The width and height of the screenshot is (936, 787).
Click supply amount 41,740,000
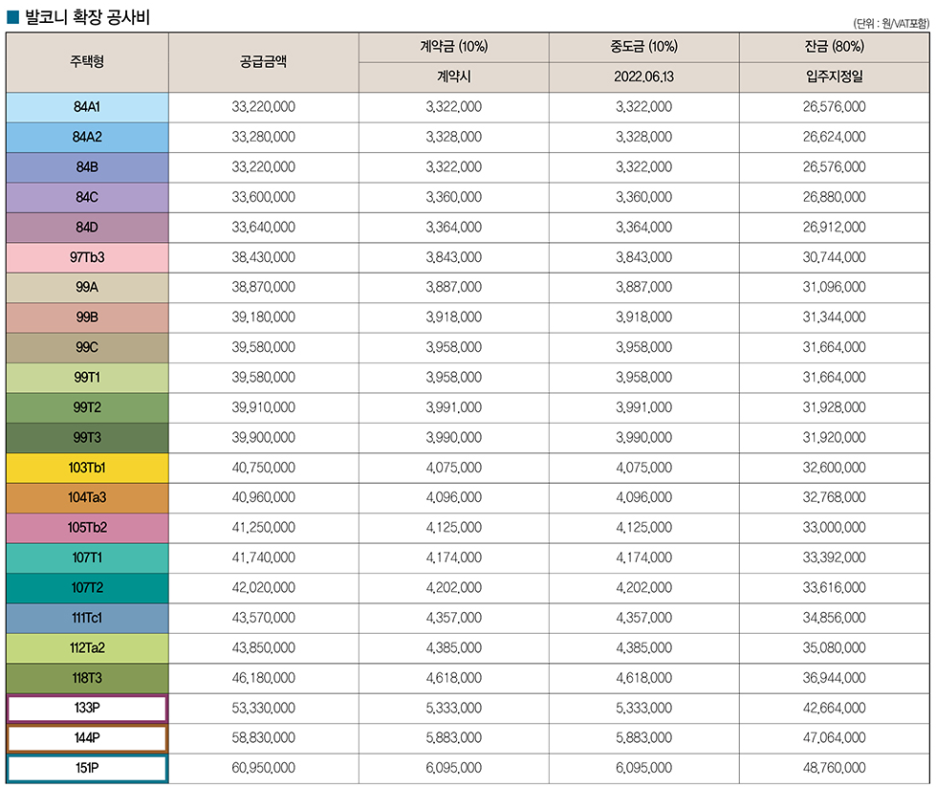[x=263, y=558]
